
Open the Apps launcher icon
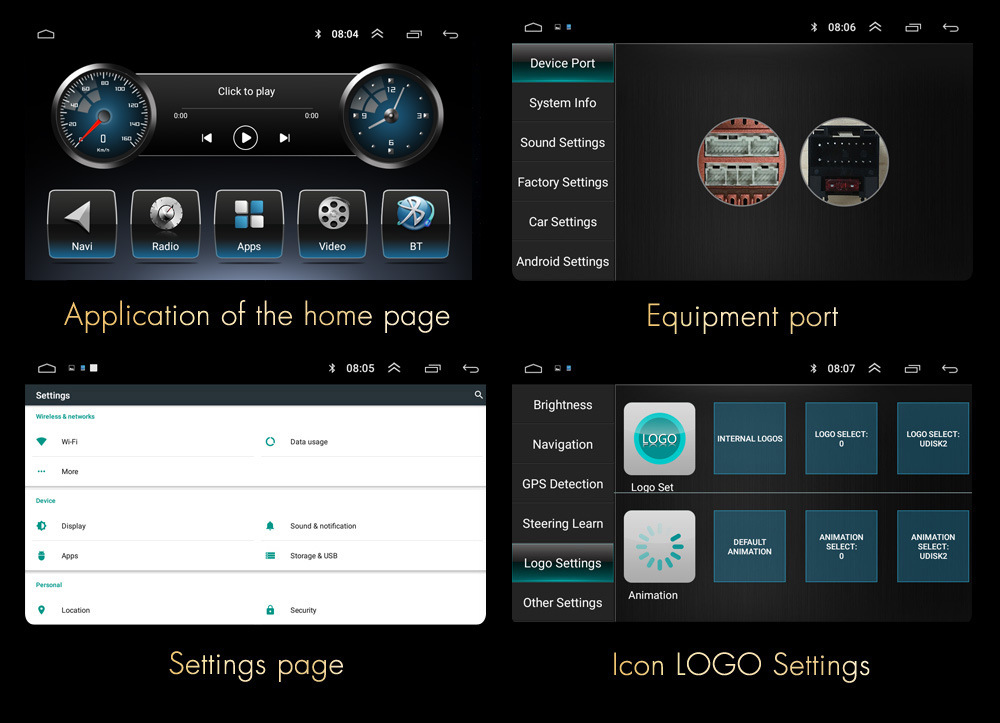[x=249, y=223]
